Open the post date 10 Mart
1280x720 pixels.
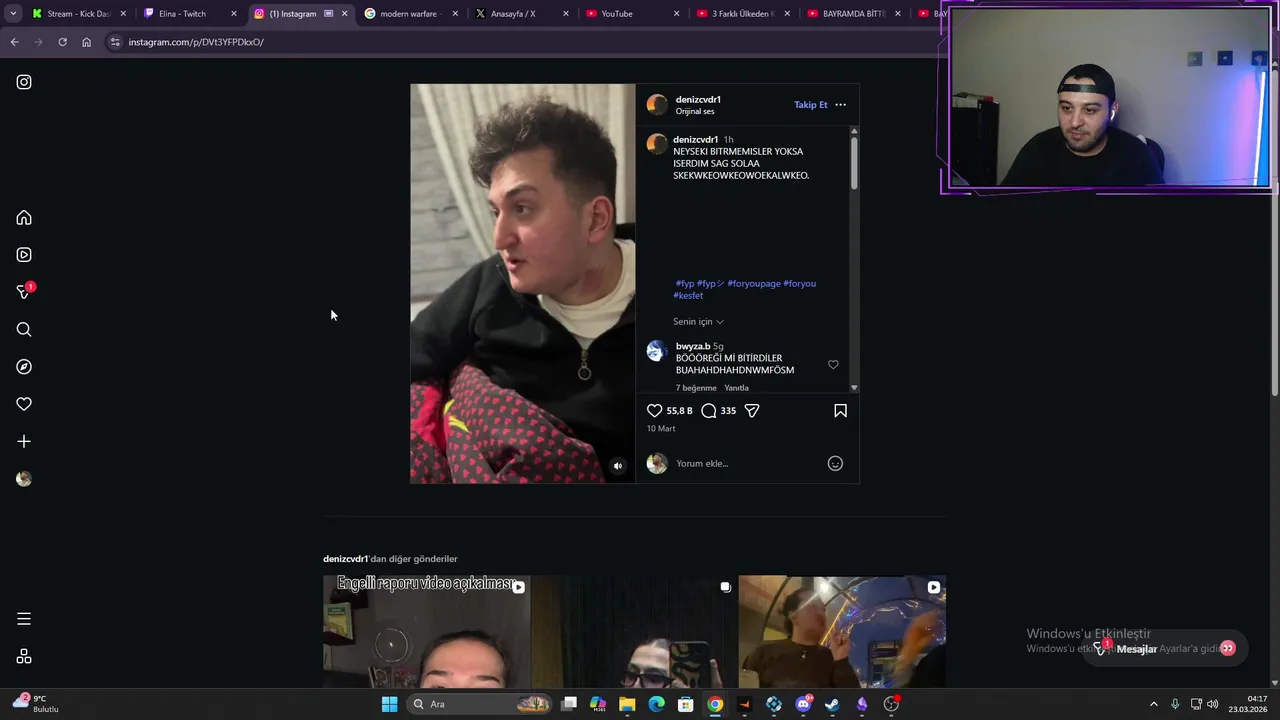661,429
